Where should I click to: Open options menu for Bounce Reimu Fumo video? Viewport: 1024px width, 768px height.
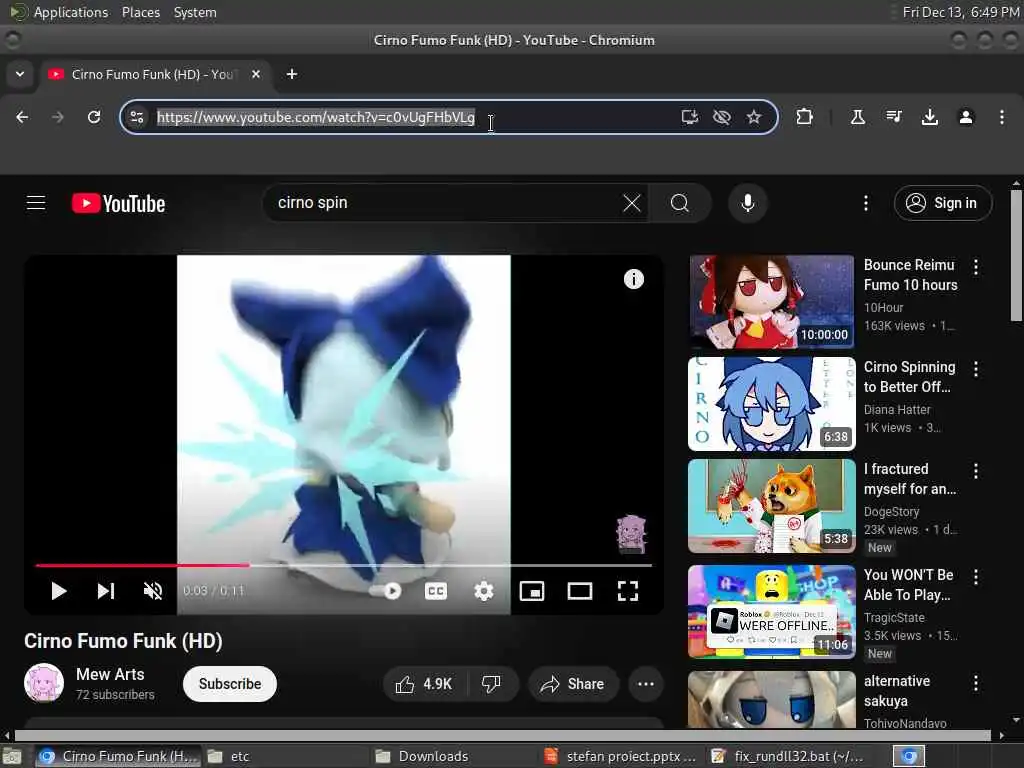(976, 267)
